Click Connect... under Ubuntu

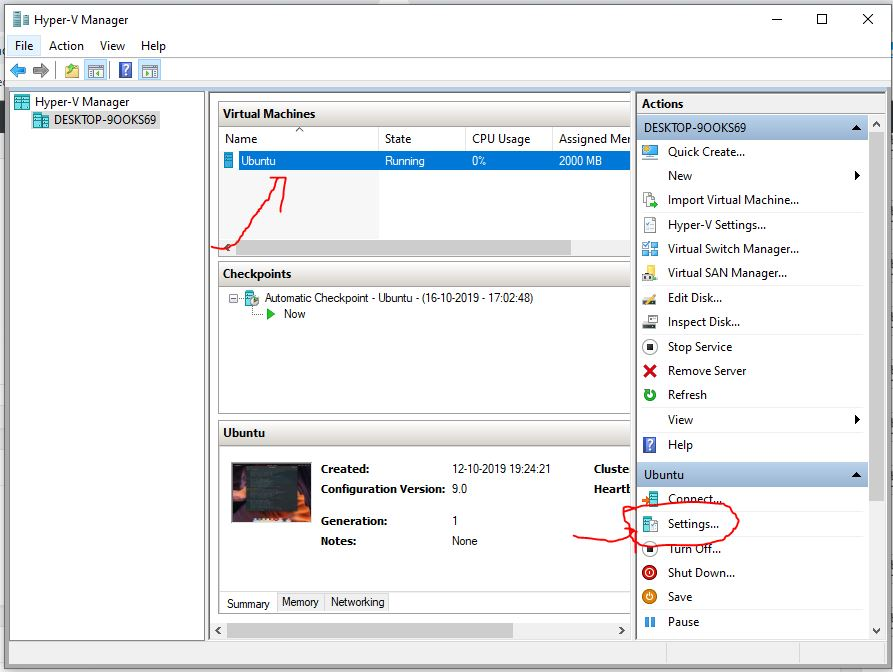coord(695,499)
